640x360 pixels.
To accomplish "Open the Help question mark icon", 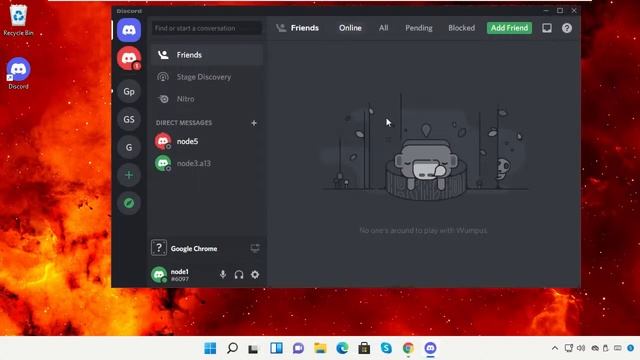I will click(x=567, y=28).
